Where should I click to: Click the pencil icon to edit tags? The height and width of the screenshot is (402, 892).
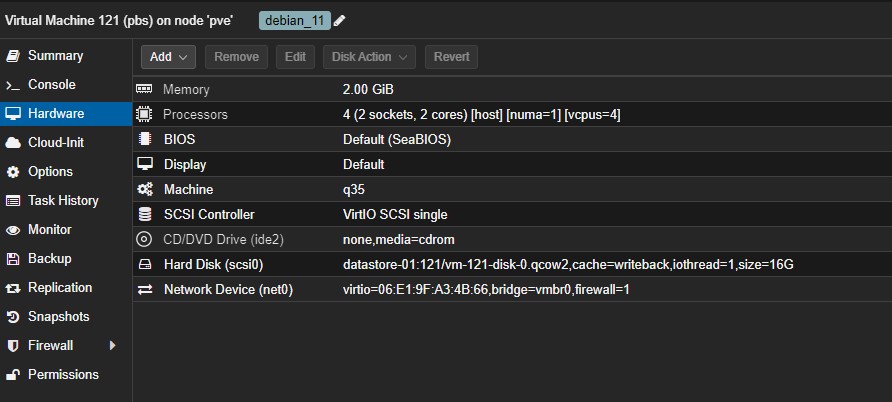(340, 21)
